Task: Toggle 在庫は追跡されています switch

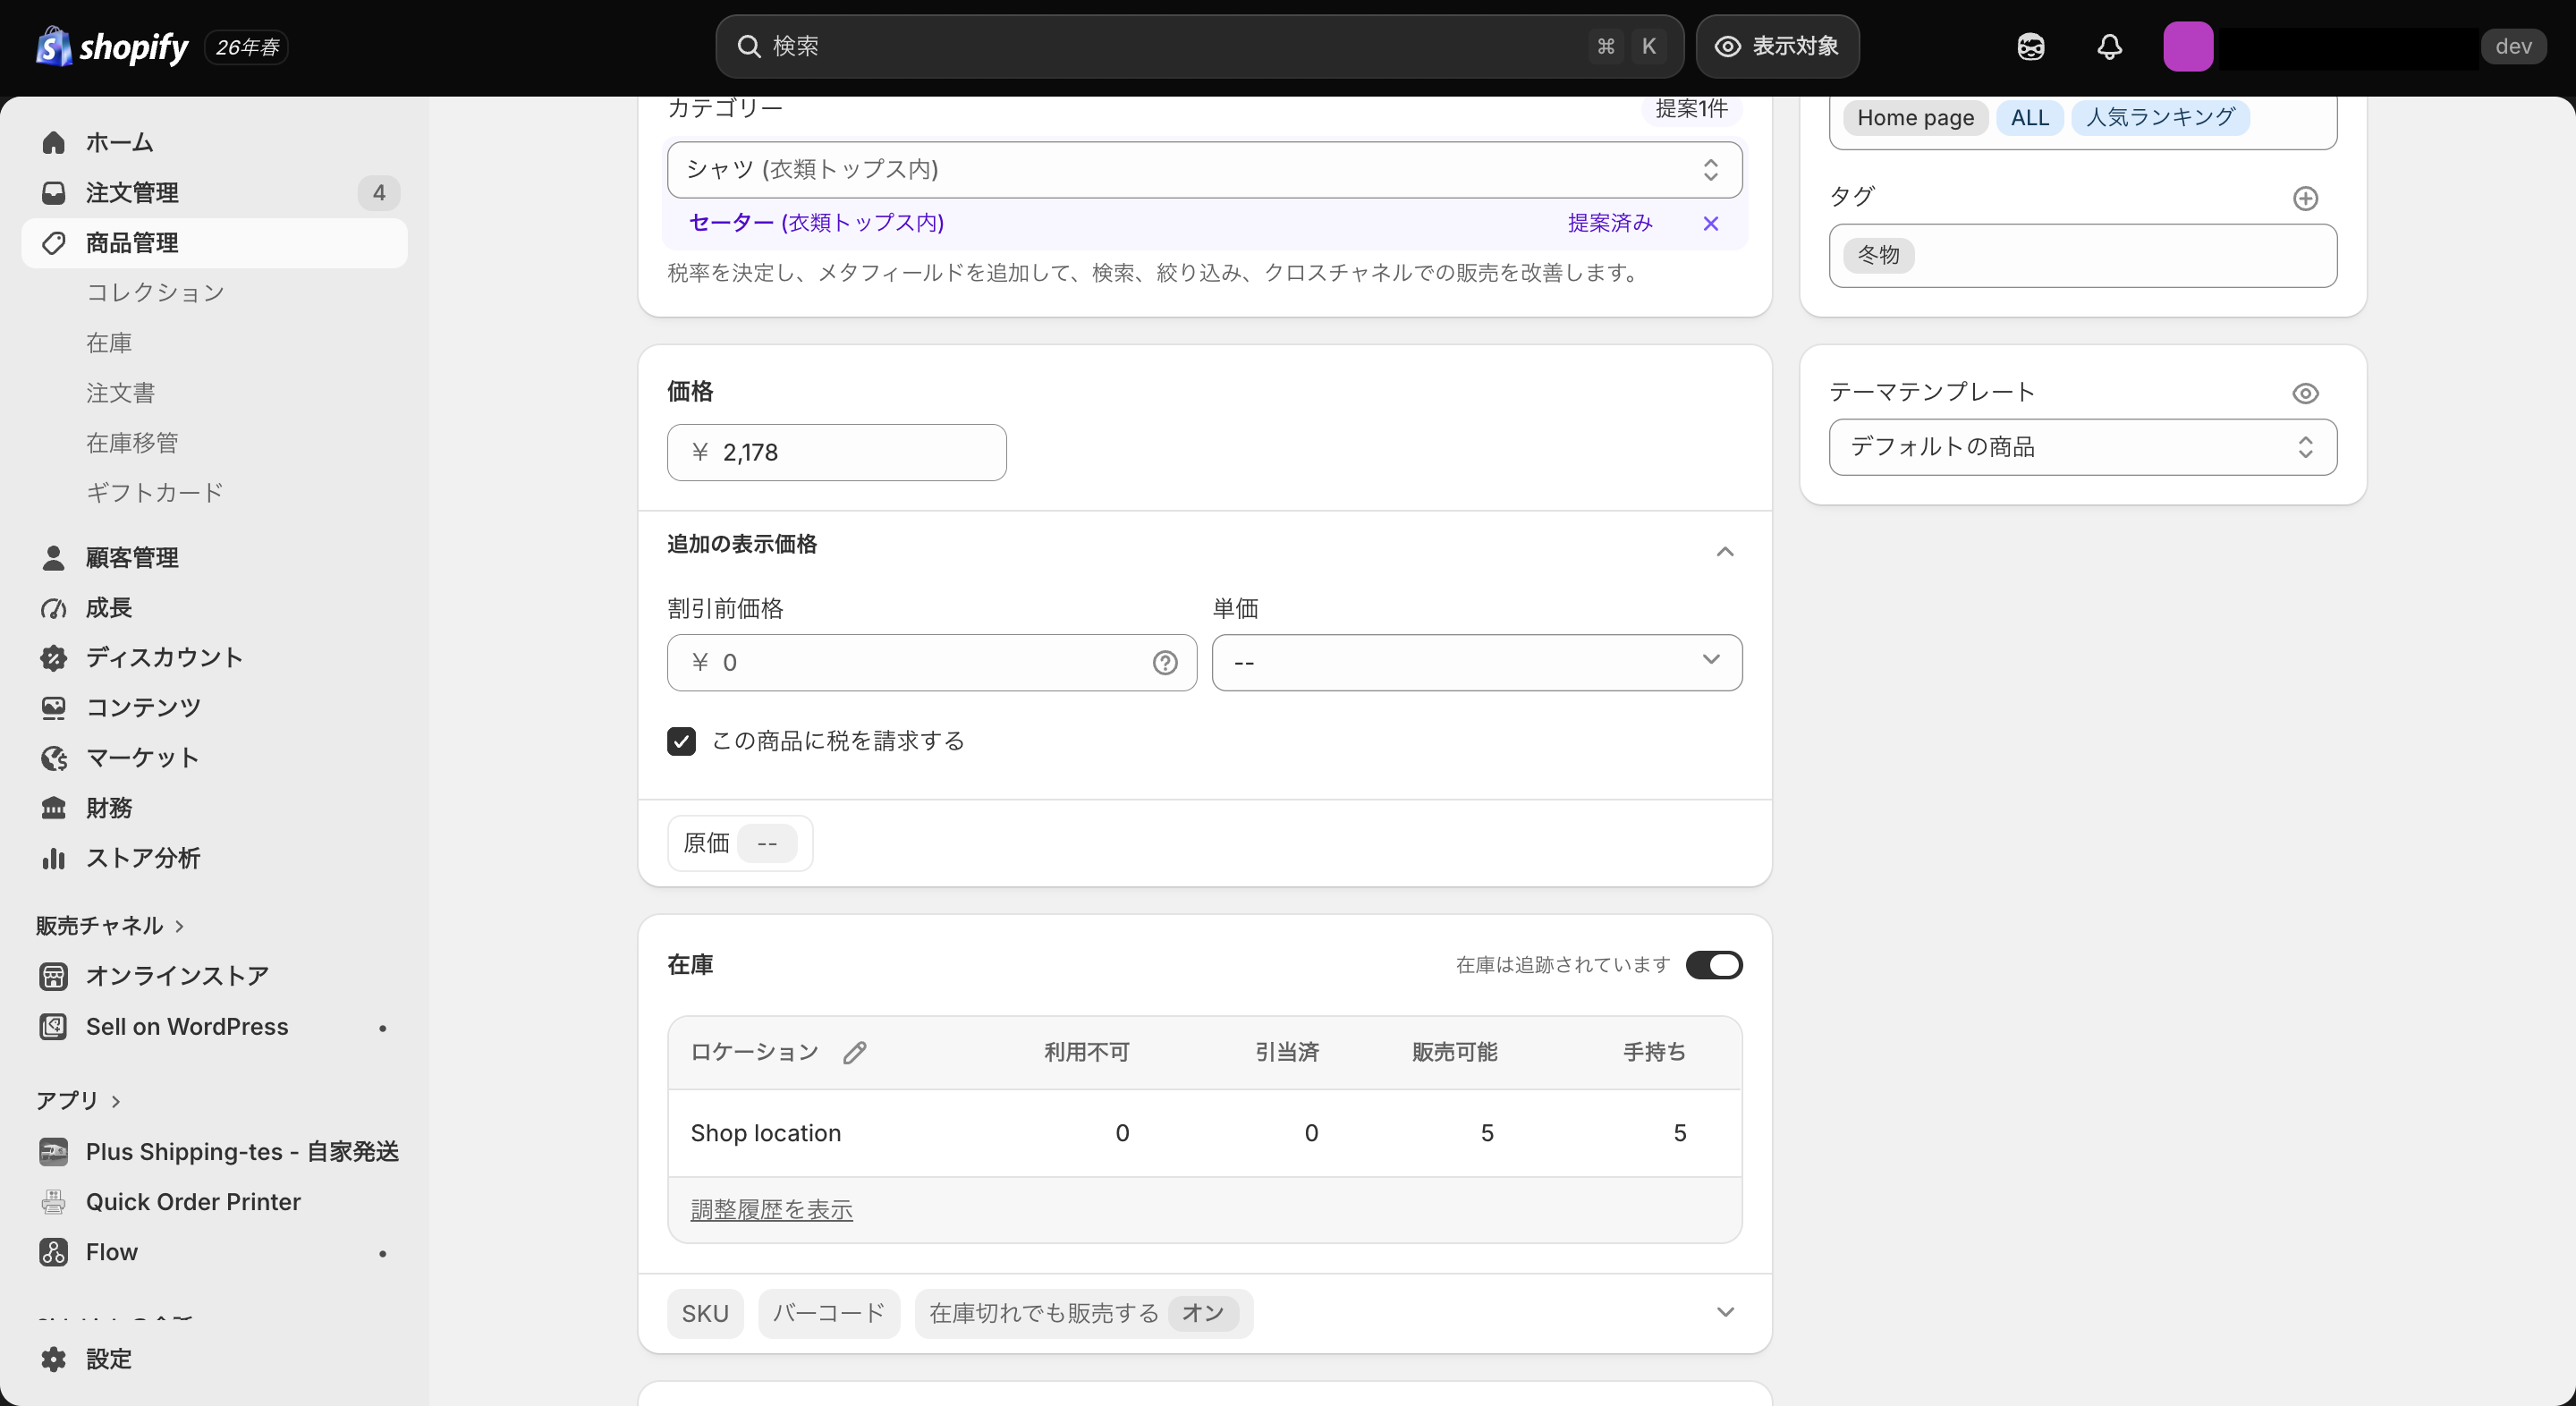Action: coord(1714,965)
